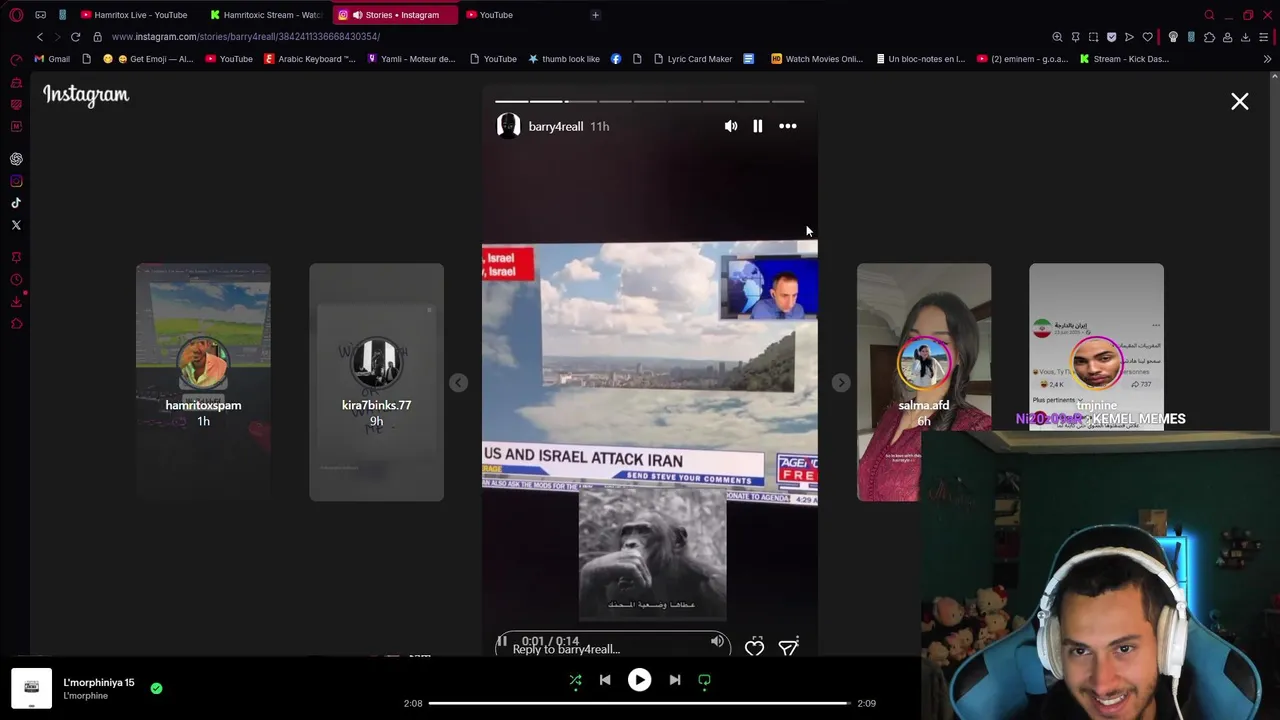Screen dimensions: 1280x720
Task: Open ChatGPT in the Opera sidebar
Action: [16, 159]
